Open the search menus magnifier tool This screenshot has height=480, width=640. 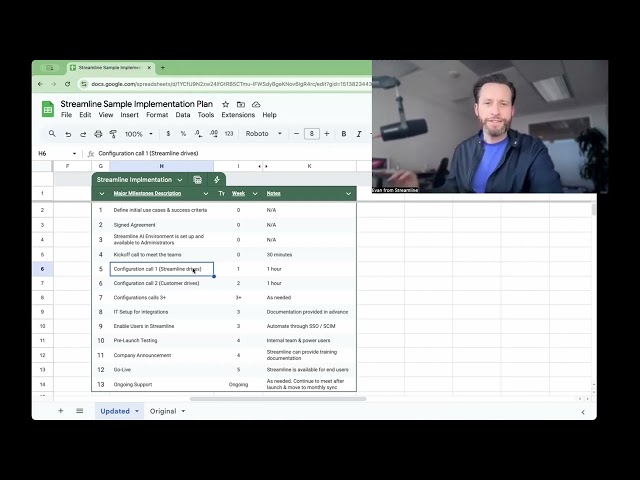pos(52,133)
